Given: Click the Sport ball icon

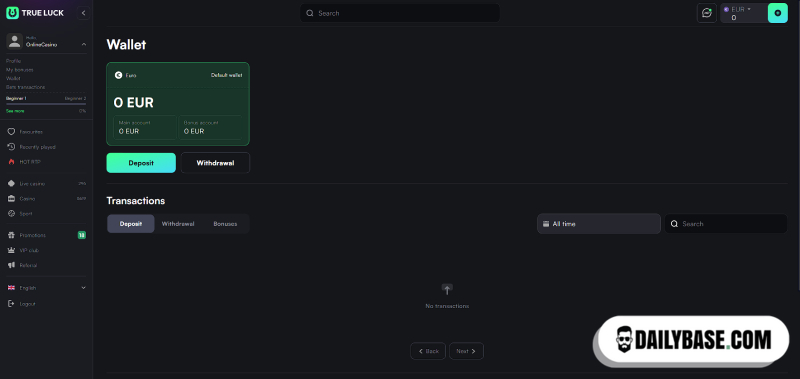Looking at the screenshot, I should pyautogui.click(x=11, y=213).
